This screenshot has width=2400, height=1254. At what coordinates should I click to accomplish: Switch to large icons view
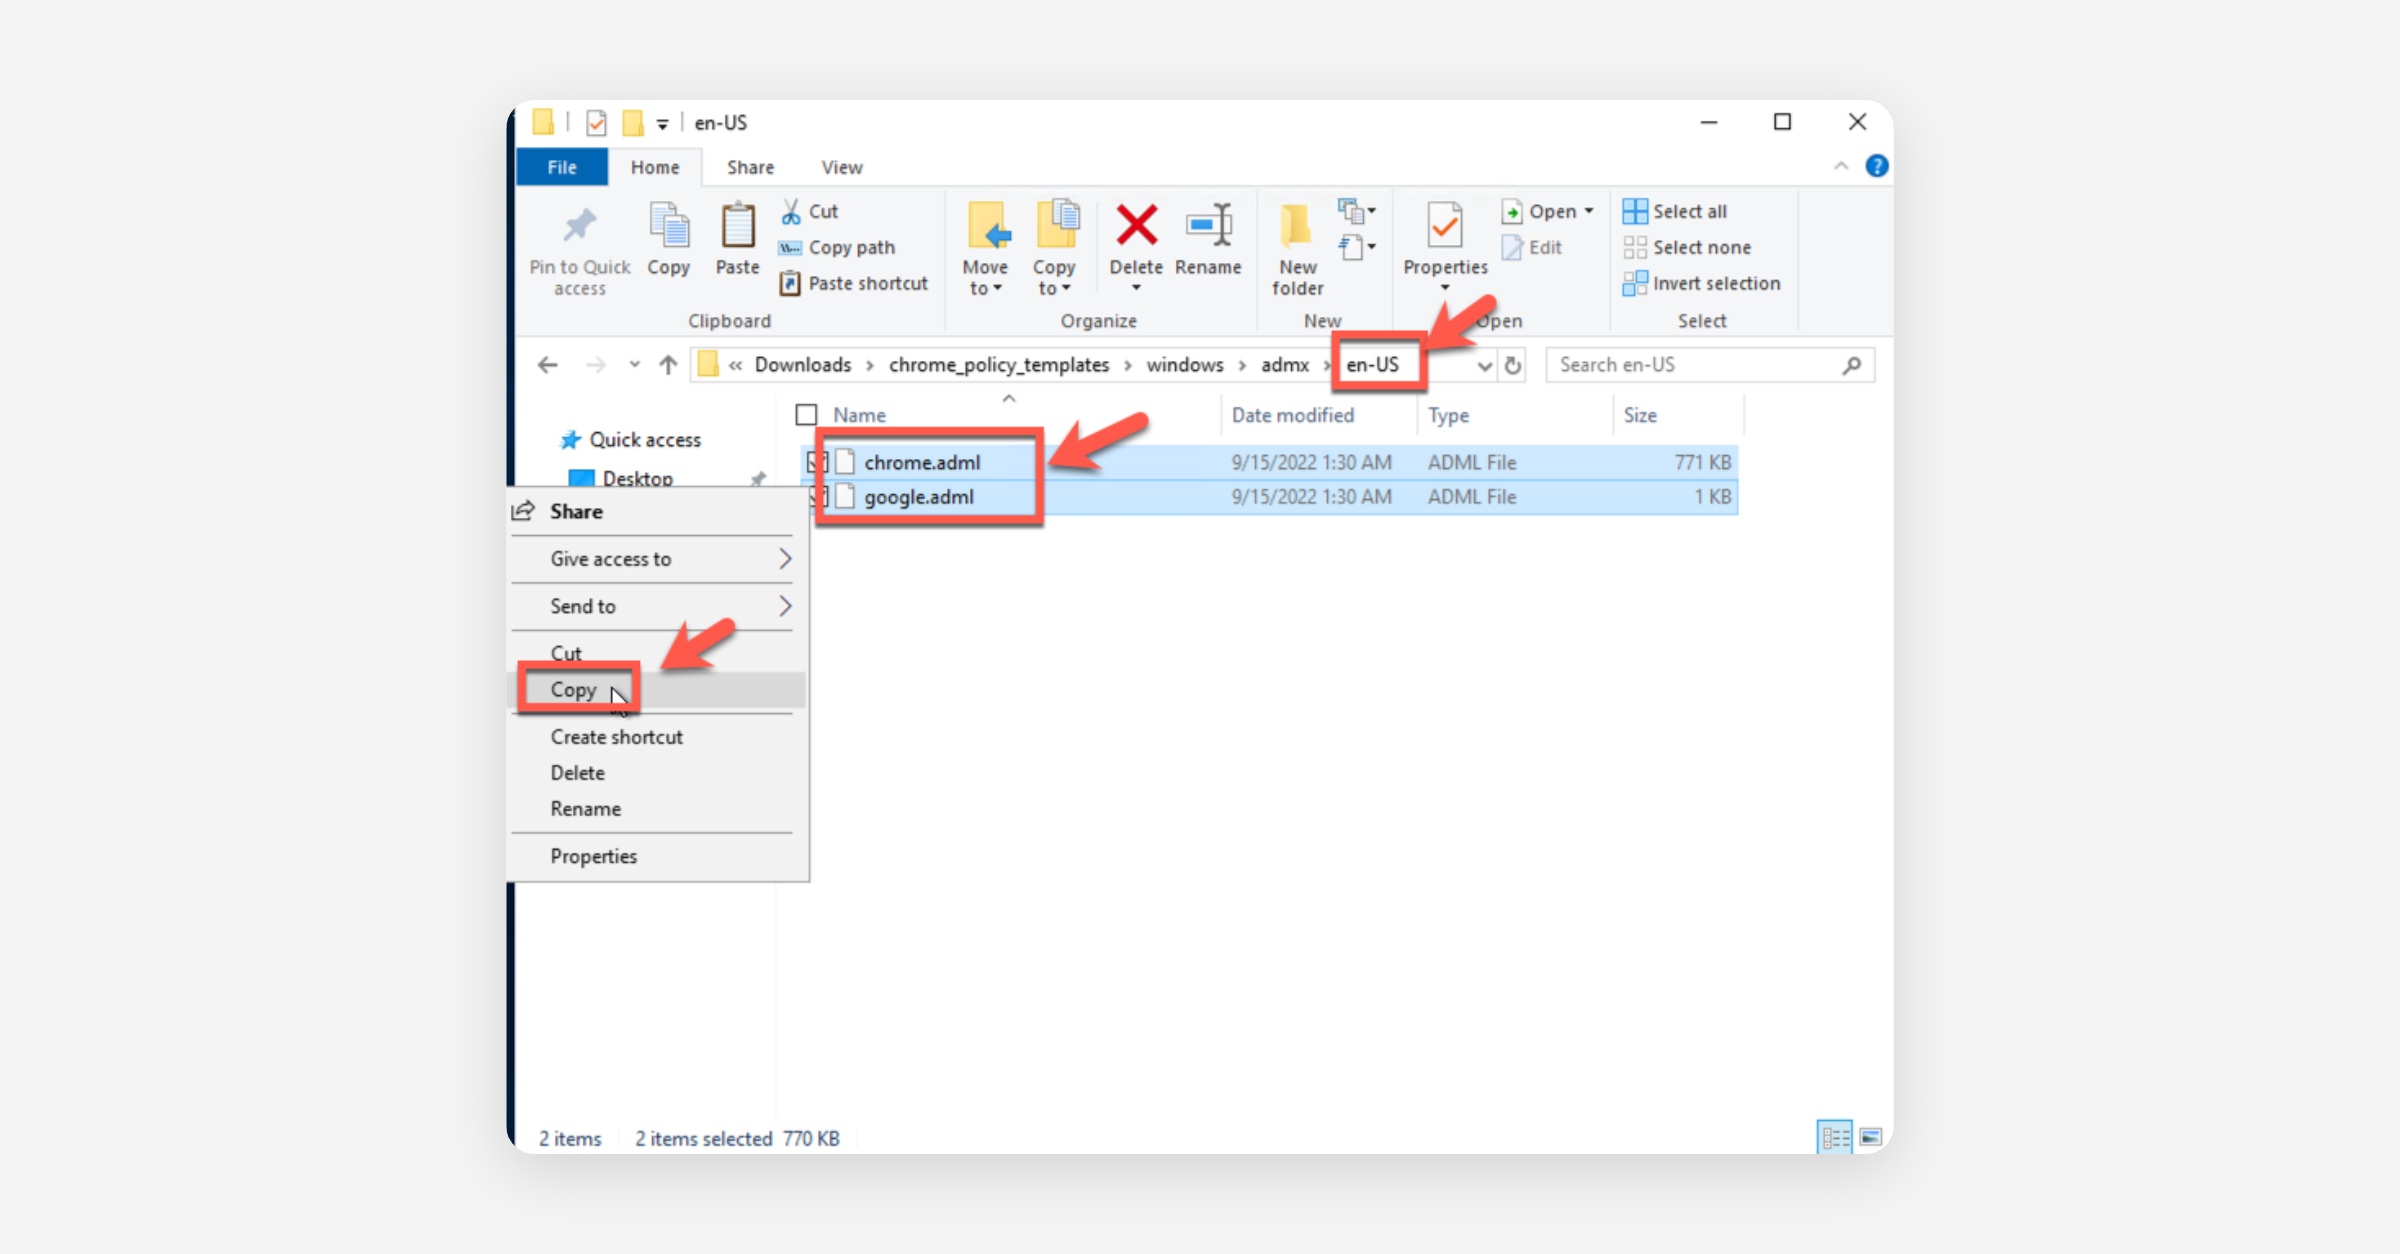(x=1871, y=1137)
